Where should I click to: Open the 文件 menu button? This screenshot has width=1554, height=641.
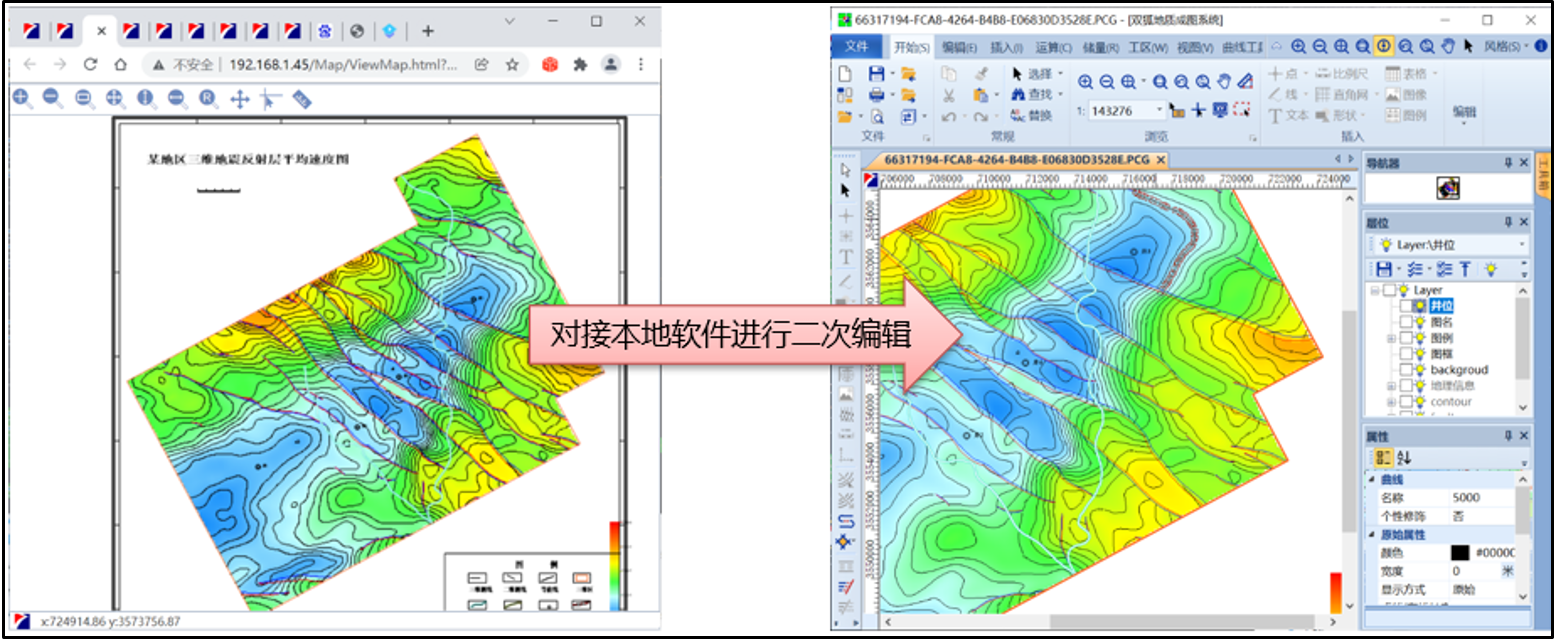coord(857,47)
